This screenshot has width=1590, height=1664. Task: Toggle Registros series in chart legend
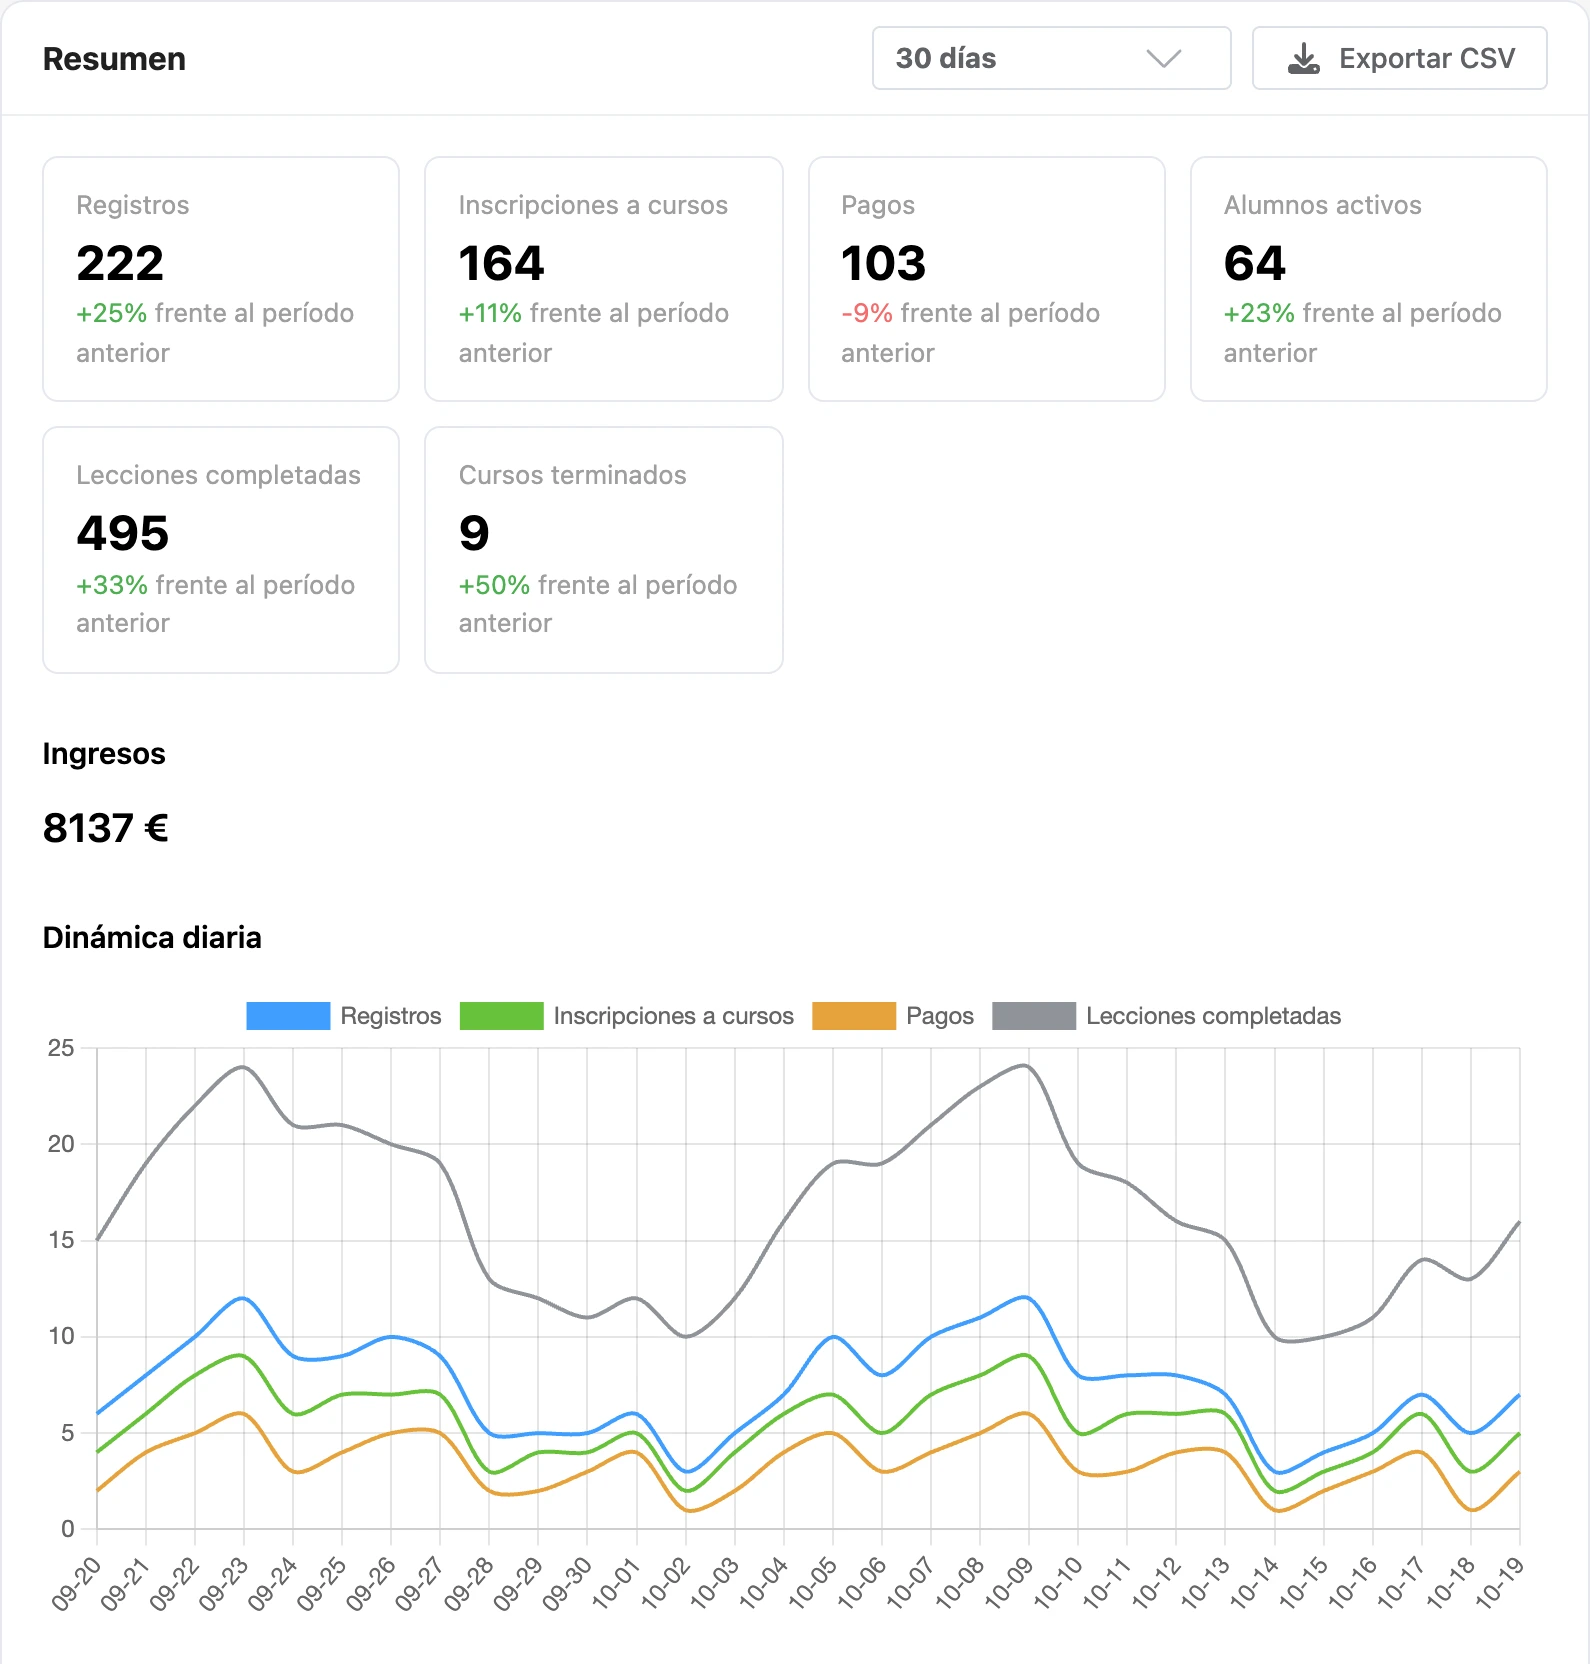tap(343, 1015)
